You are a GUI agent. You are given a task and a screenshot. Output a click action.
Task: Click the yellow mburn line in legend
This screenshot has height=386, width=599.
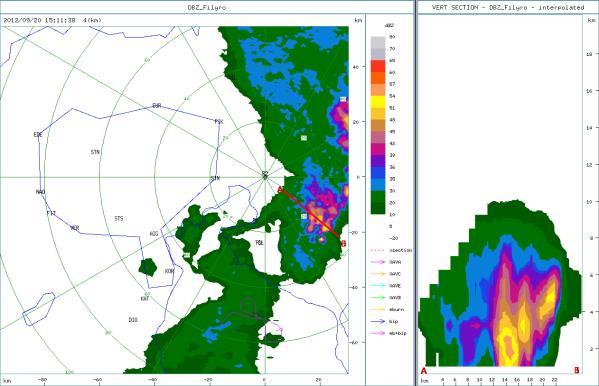[377, 310]
